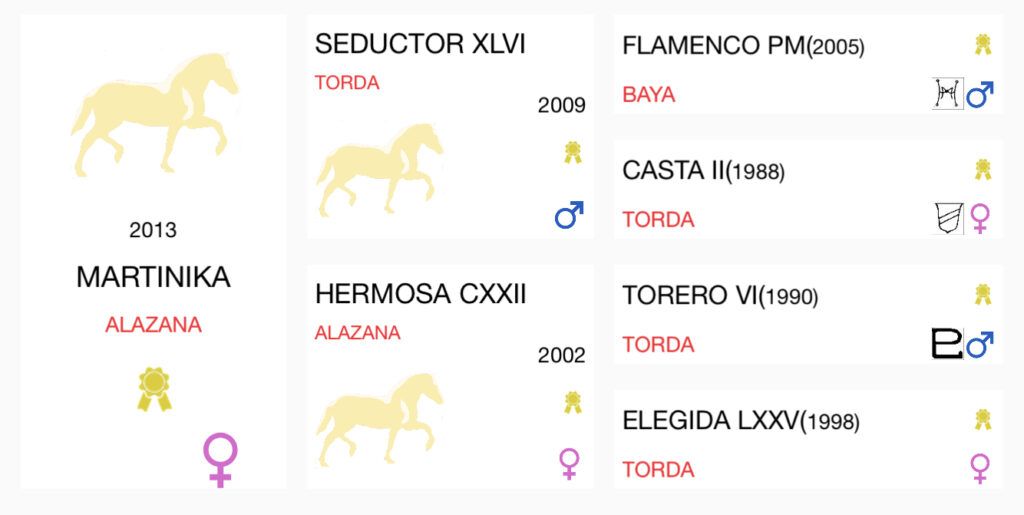Click the male symbol on SEDUCTOR XLVI card
Viewport: 1024px width, 515px height.
tap(569, 215)
